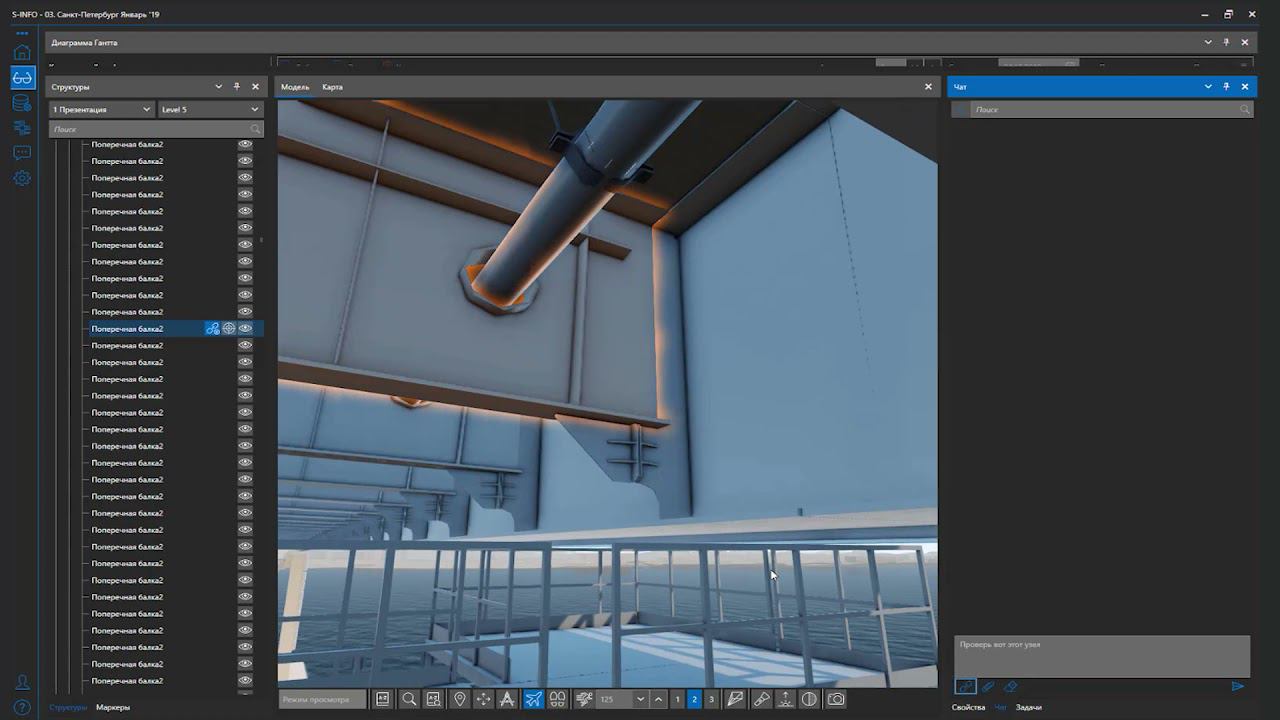Select the footprints walk mode icon
The image size is (1280, 720).
click(558, 699)
